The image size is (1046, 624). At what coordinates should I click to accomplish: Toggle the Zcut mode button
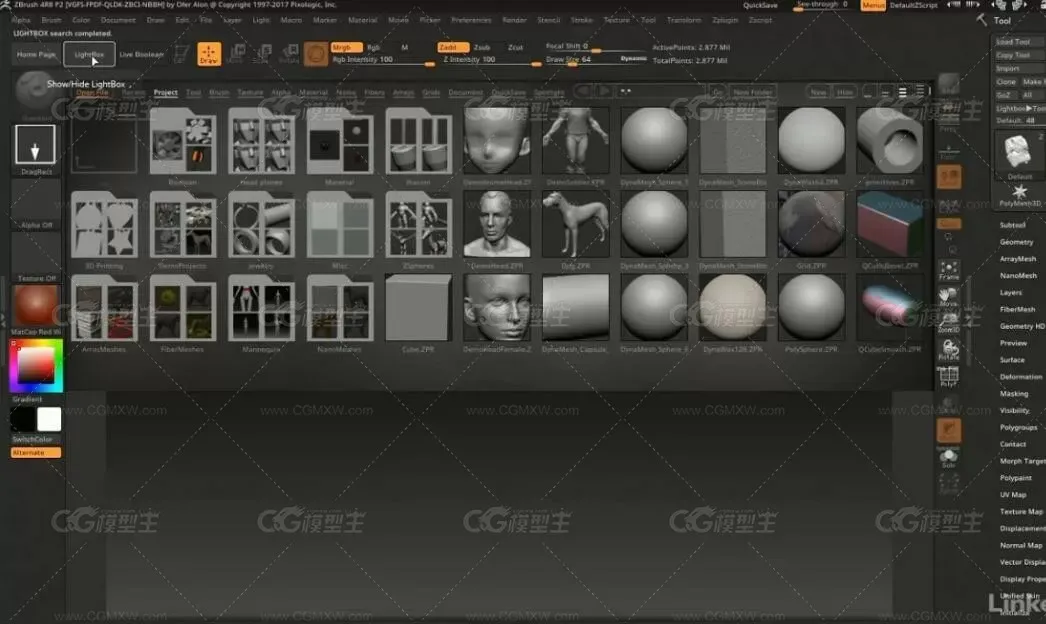pyautogui.click(x=515, y=47)
